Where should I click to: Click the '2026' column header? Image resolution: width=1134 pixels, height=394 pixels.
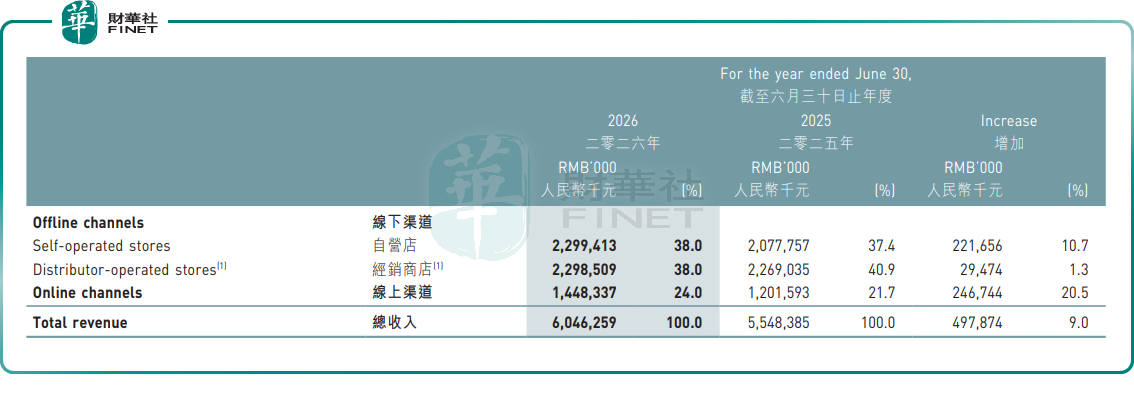tap(623, 121)
